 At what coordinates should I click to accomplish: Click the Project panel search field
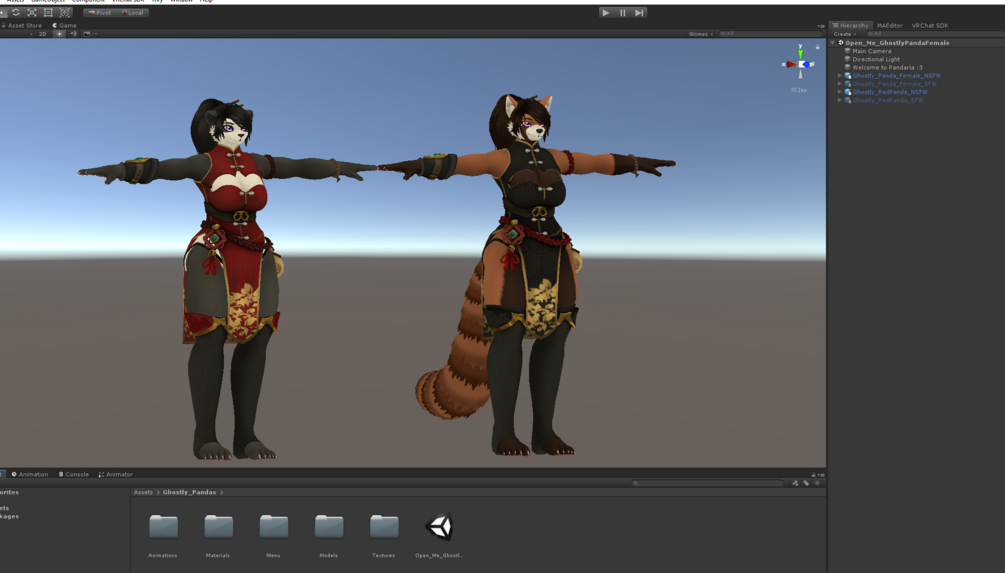coord(708,483)
